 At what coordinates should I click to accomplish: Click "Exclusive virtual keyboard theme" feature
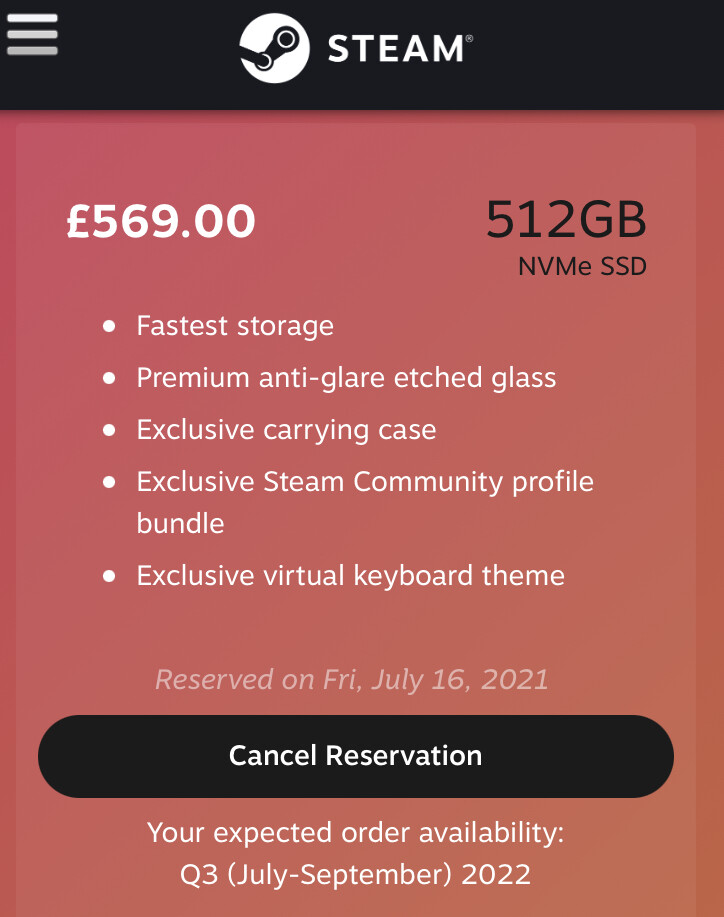point(350,576)
